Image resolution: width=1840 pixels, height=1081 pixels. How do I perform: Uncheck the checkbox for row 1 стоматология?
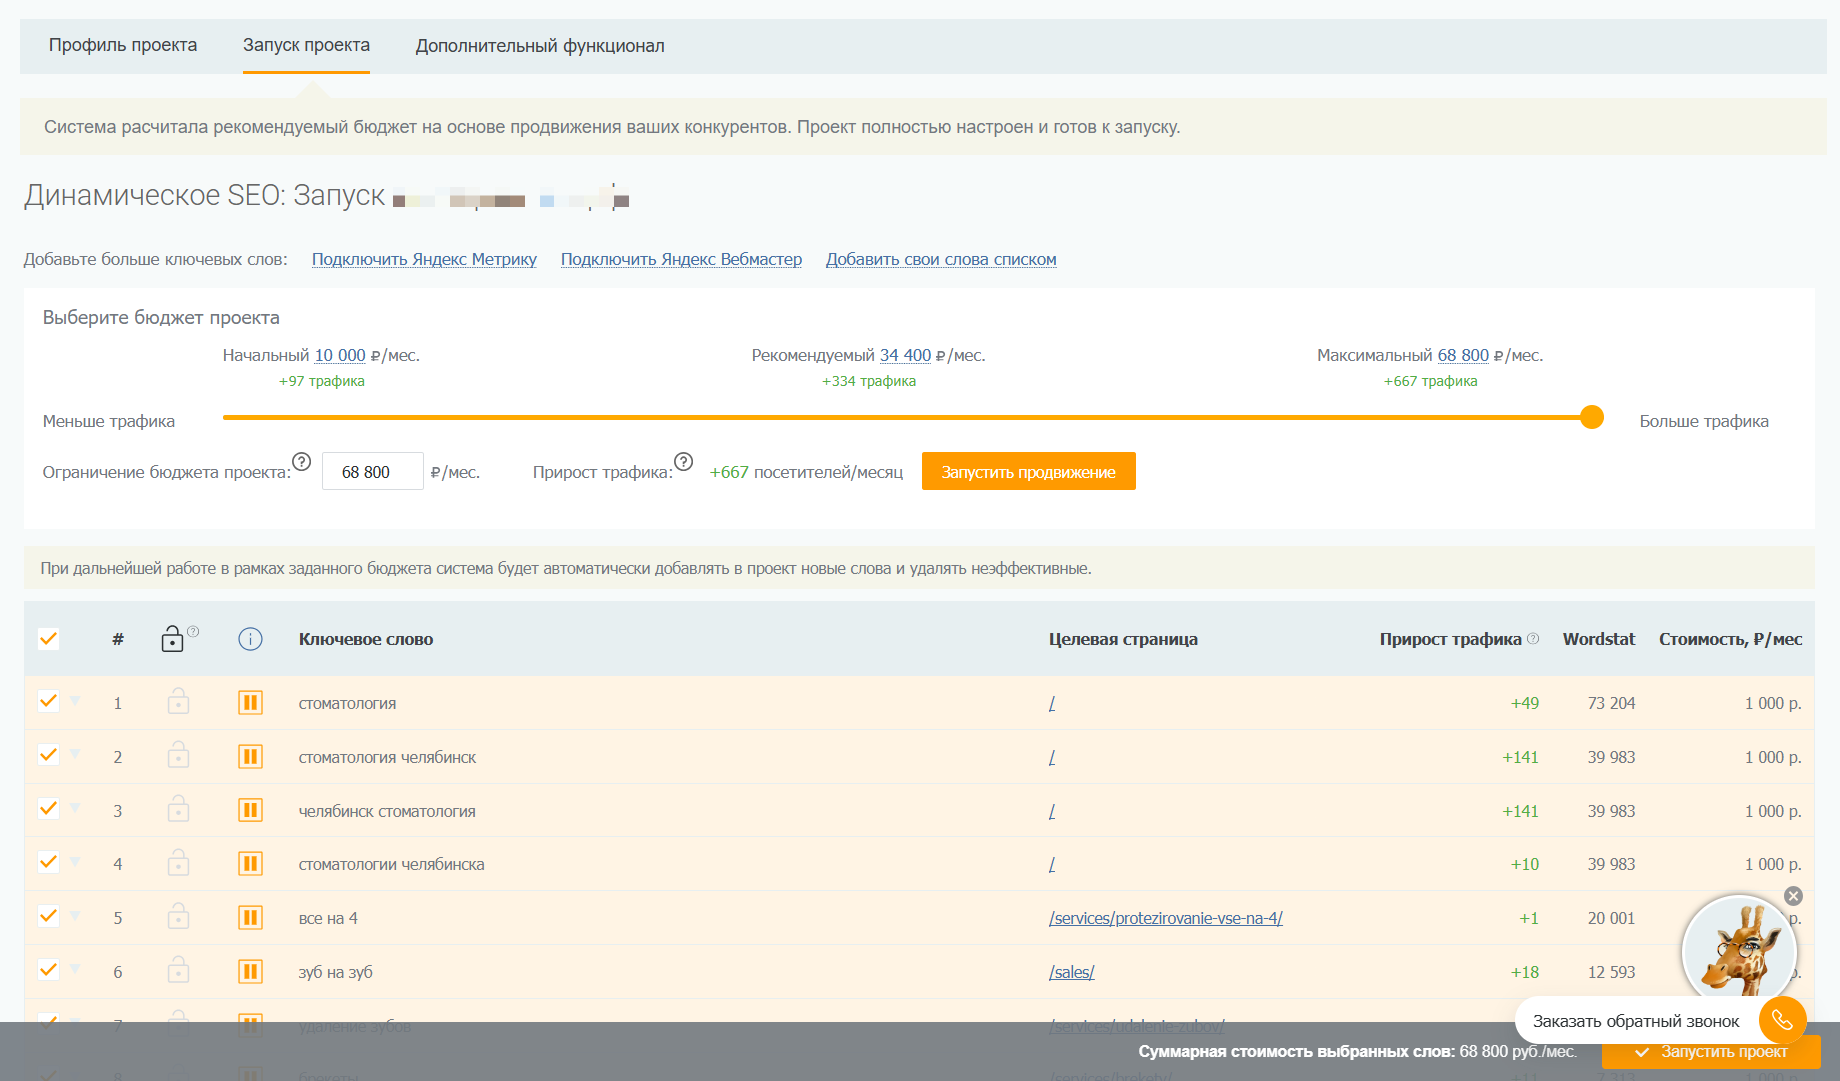tap(48, 701)
